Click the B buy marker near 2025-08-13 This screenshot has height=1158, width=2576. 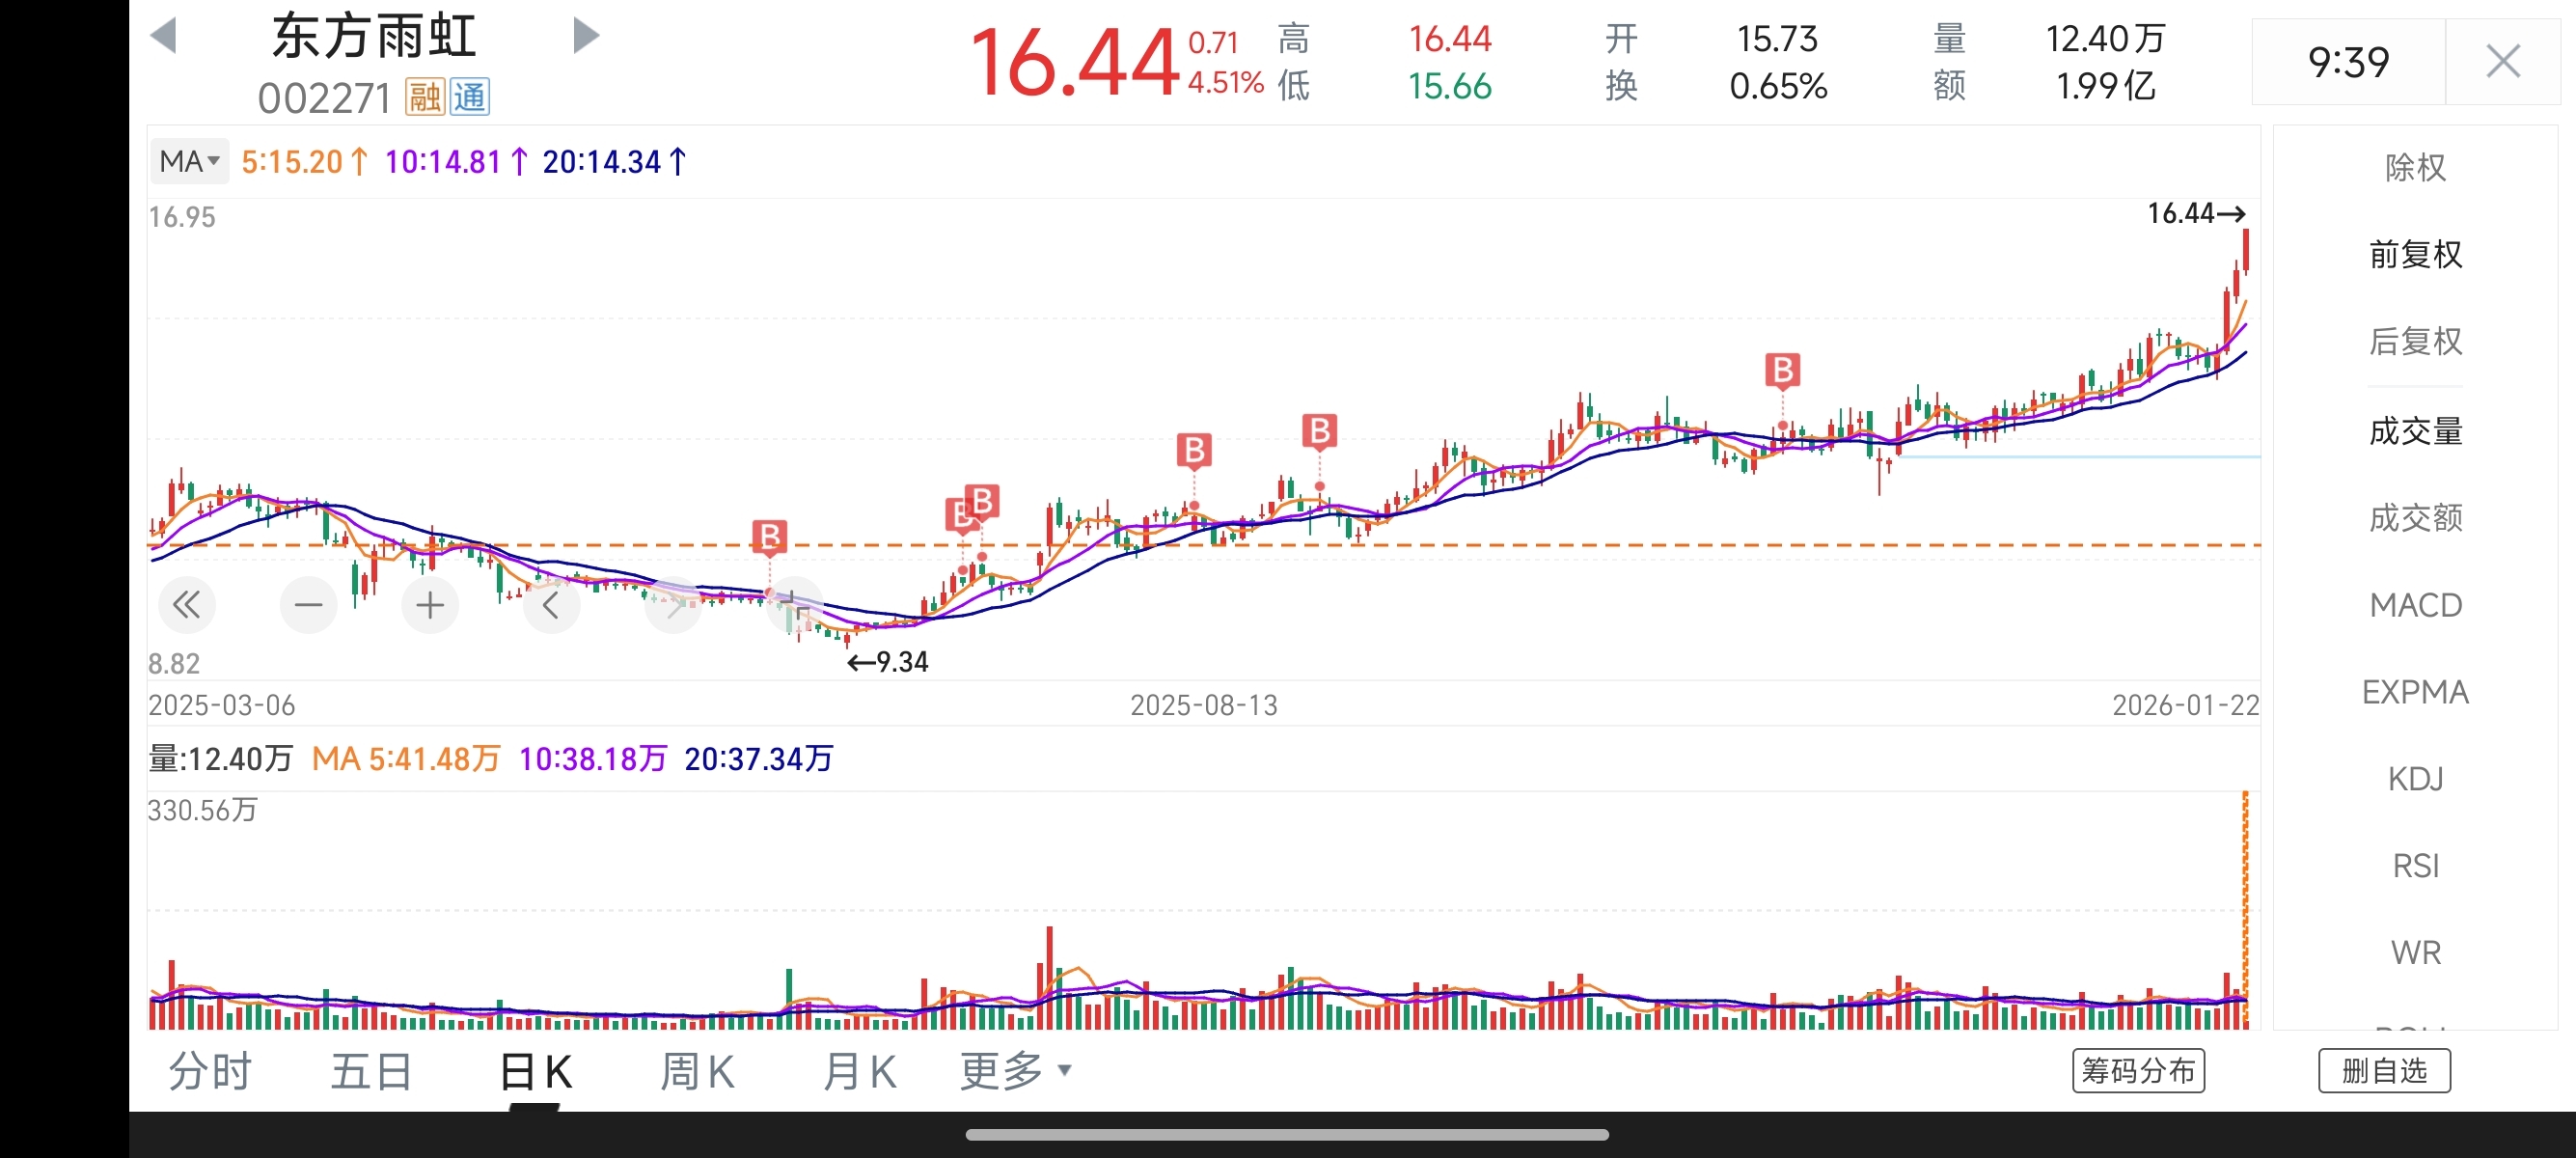pos(1194,451)
